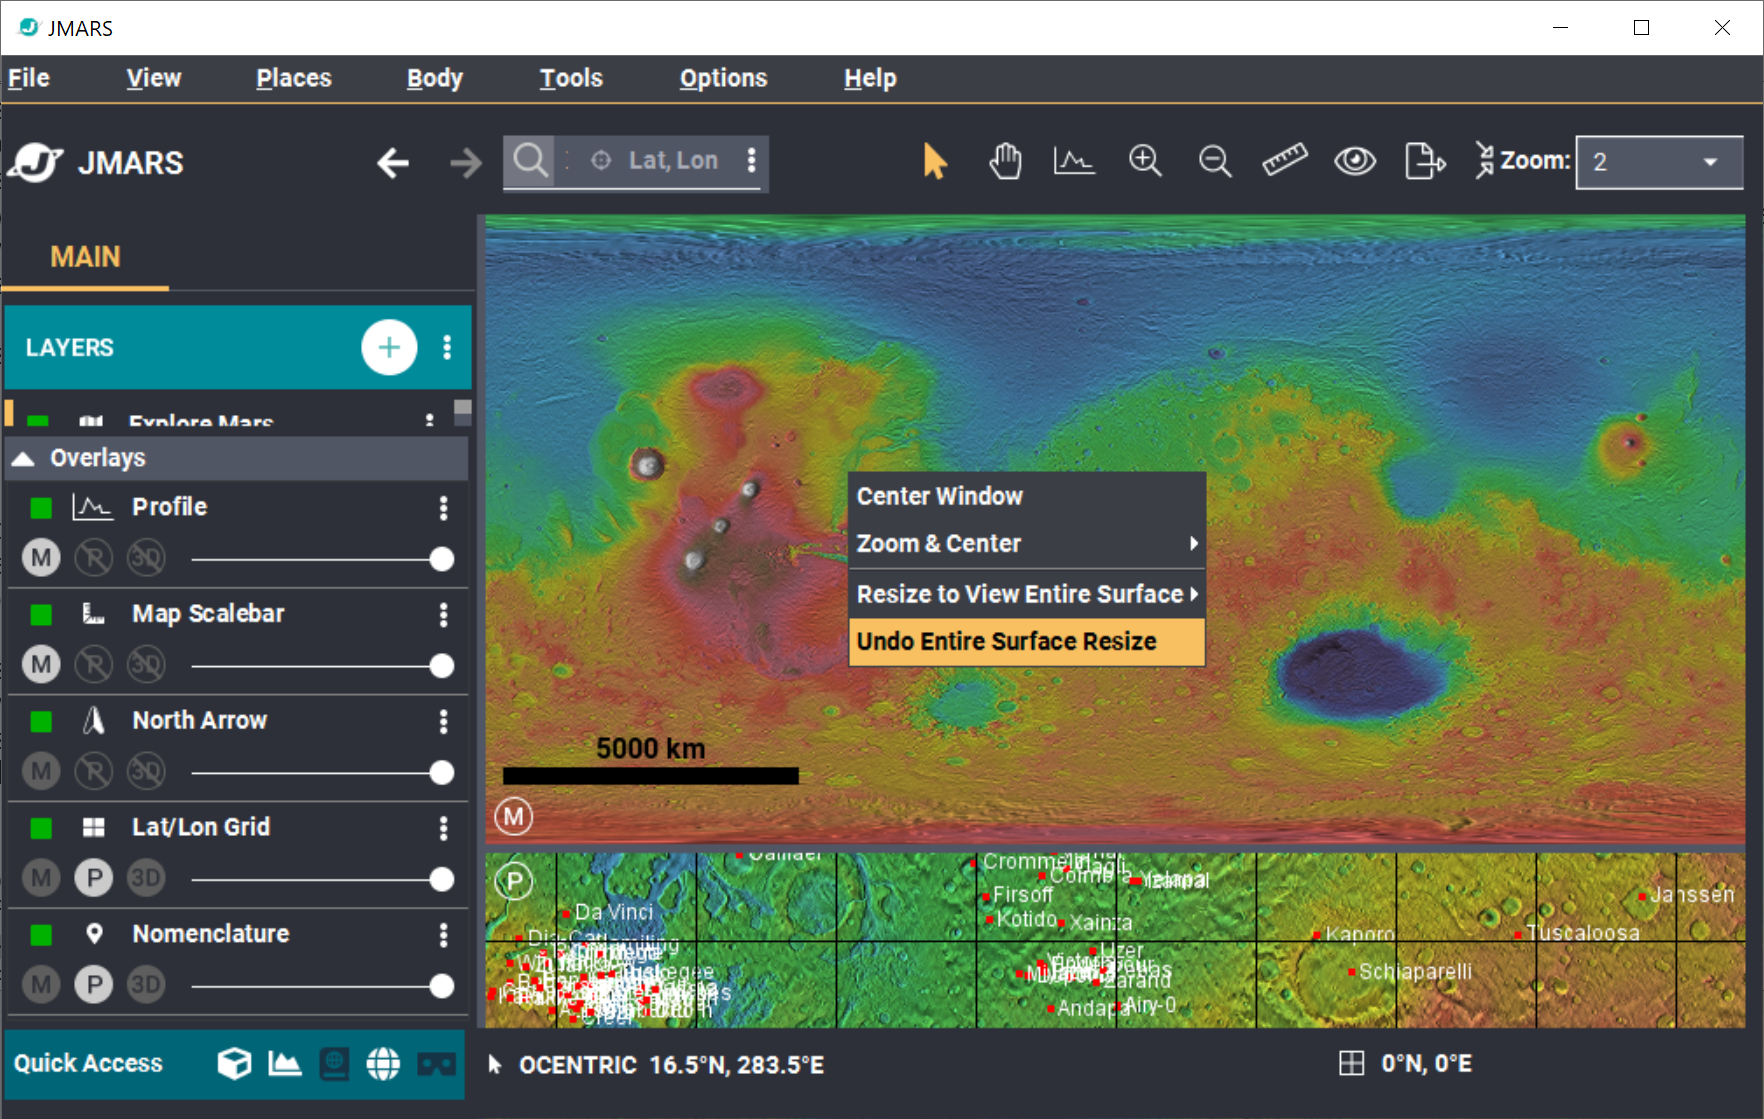Click the OCENTRIC coordinates readout

point(671,1065)
